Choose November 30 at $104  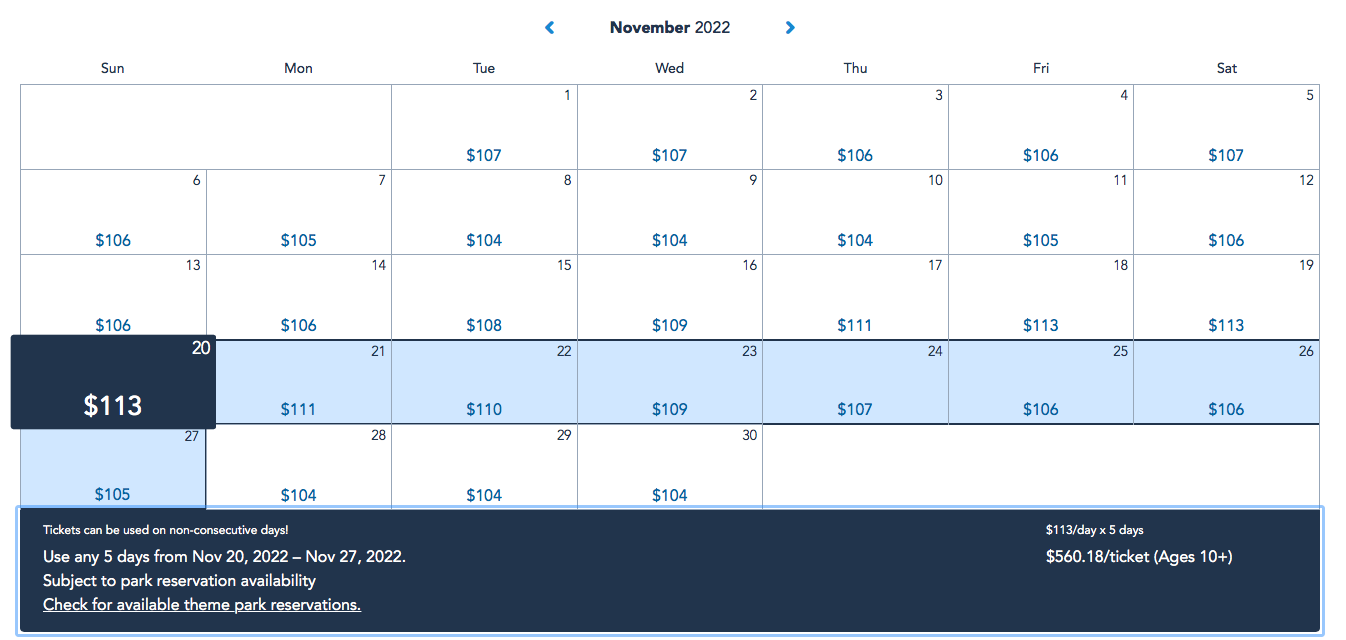pyautogui.click(x=670, y=467)
